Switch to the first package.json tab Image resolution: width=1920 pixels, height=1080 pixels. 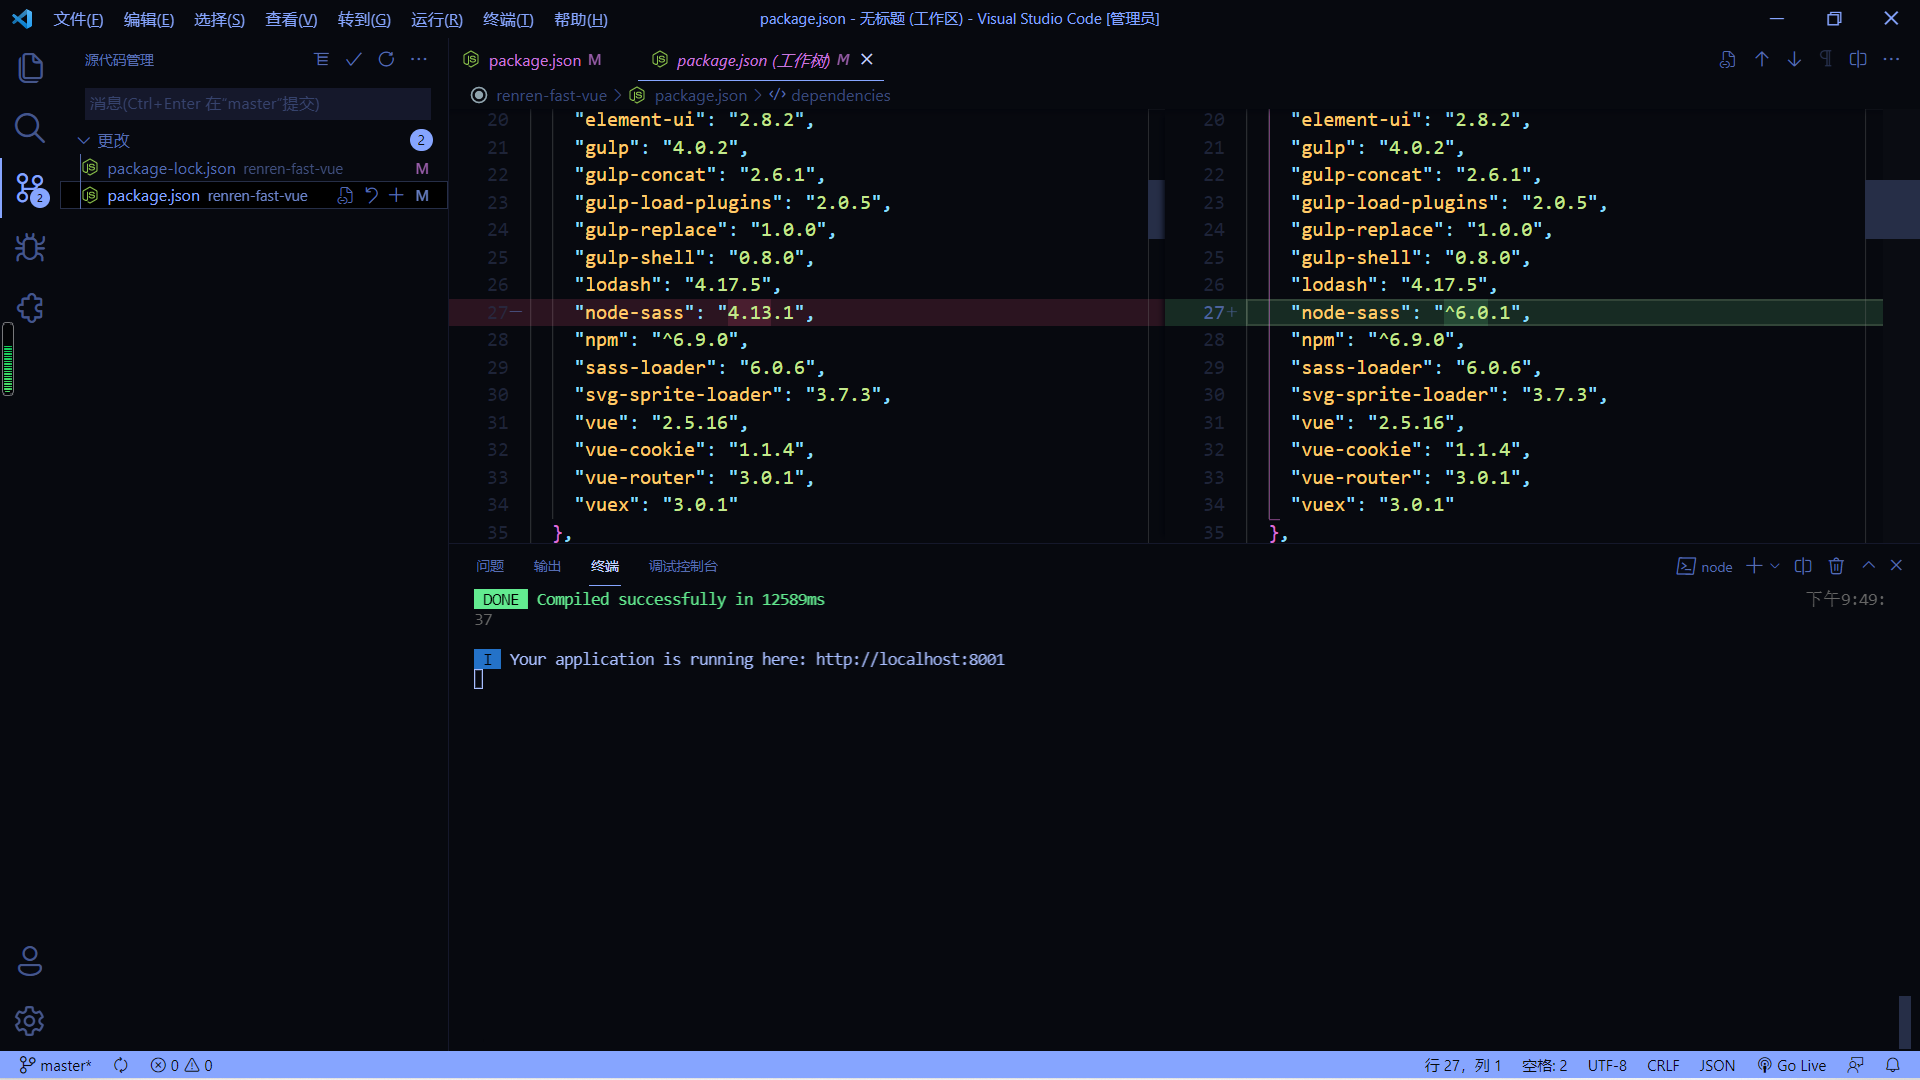click(x=534, y=60)
